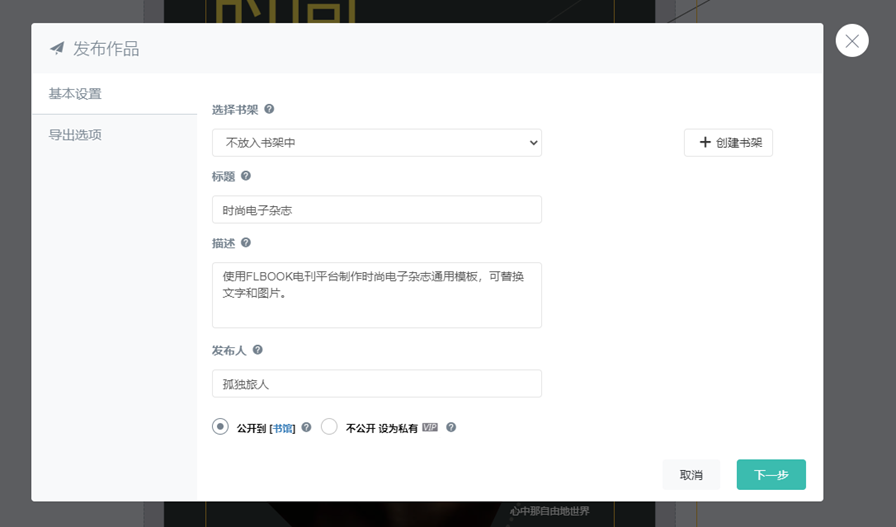Click the 下一步 button
Screen dimensions: 896x527
771,474
